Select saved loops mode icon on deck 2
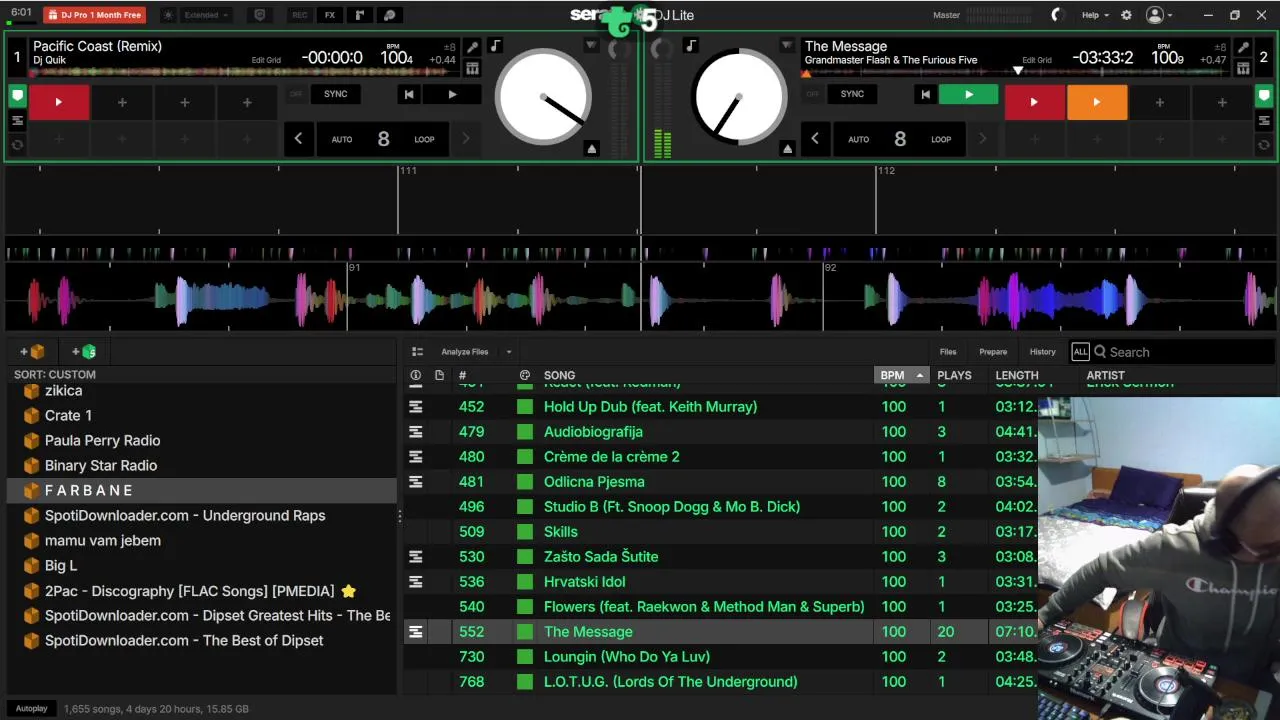 tap(1263, 121)
